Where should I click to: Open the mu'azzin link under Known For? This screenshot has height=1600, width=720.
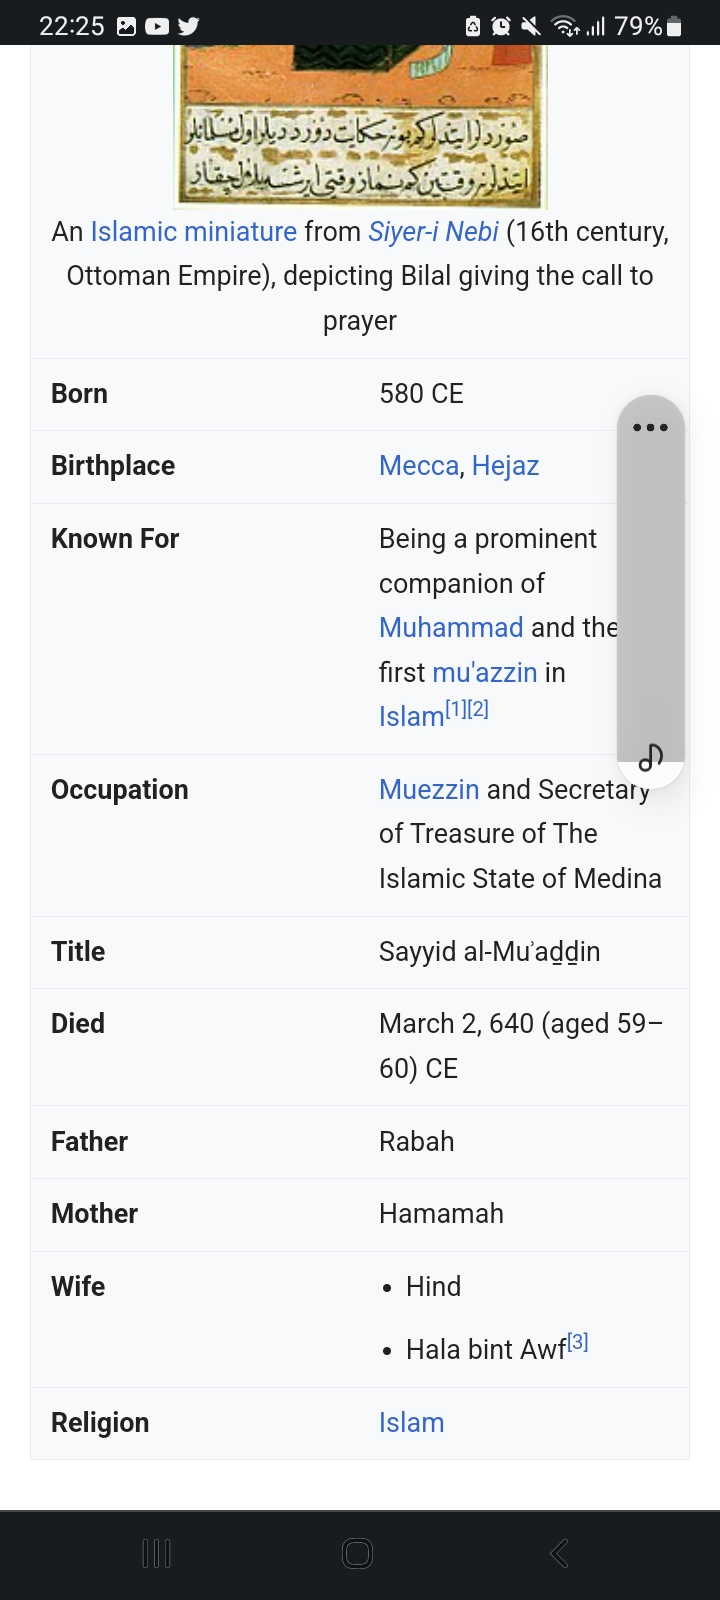click(485, 673)
